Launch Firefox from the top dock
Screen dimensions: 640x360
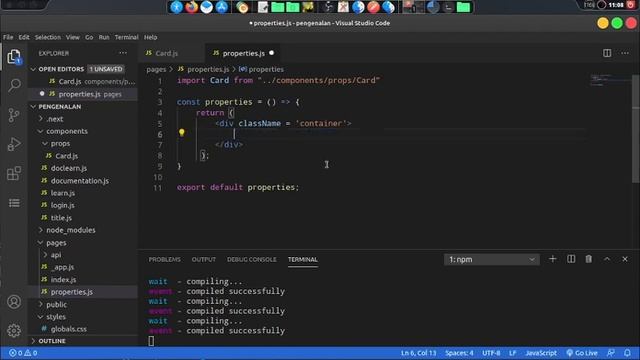tap(191, 7)
